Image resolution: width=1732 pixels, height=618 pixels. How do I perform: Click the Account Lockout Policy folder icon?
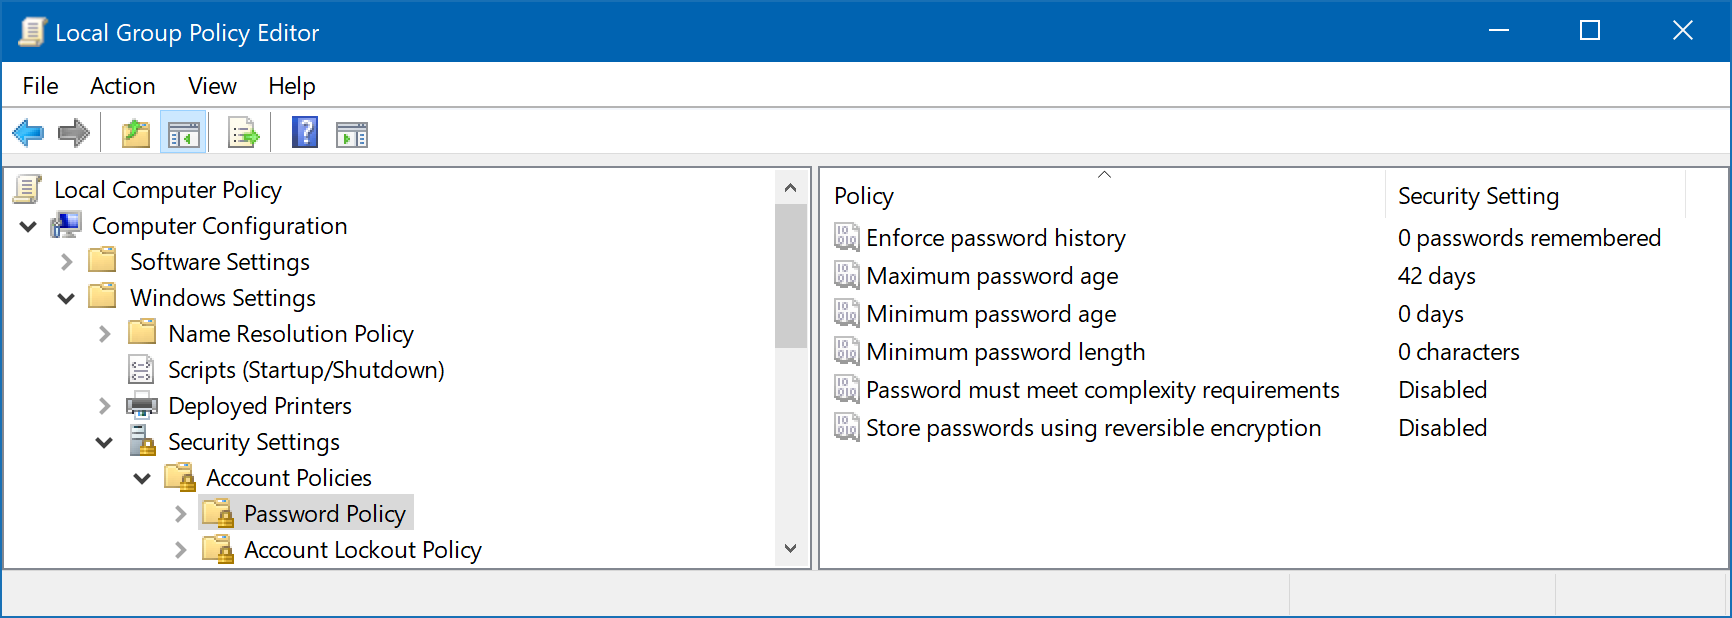(218, 549)
